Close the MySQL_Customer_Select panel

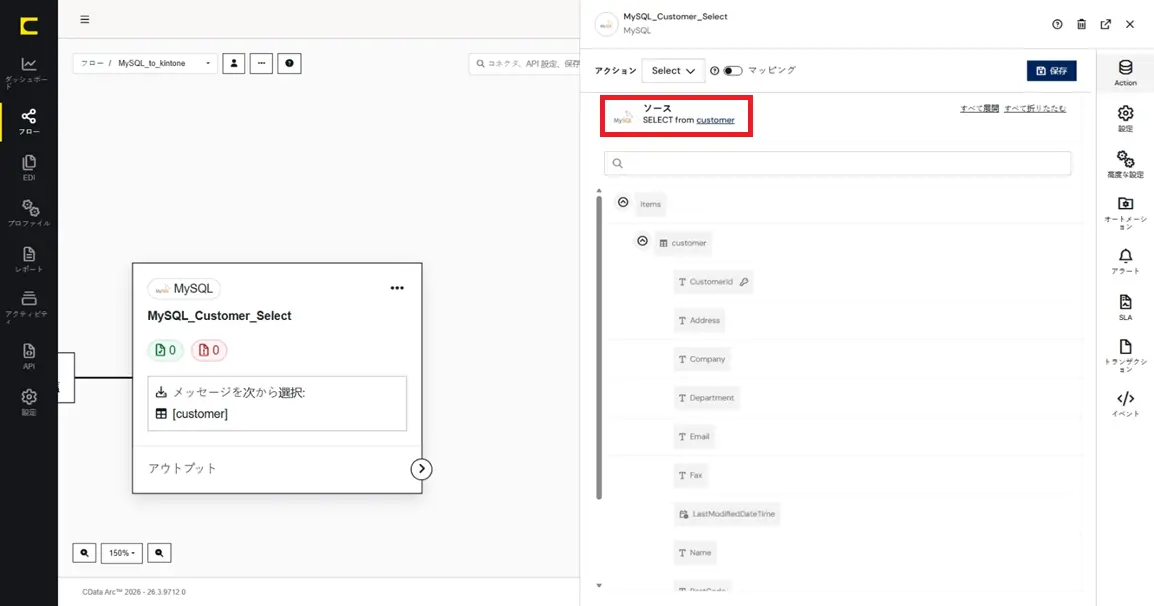[1130, 24]
